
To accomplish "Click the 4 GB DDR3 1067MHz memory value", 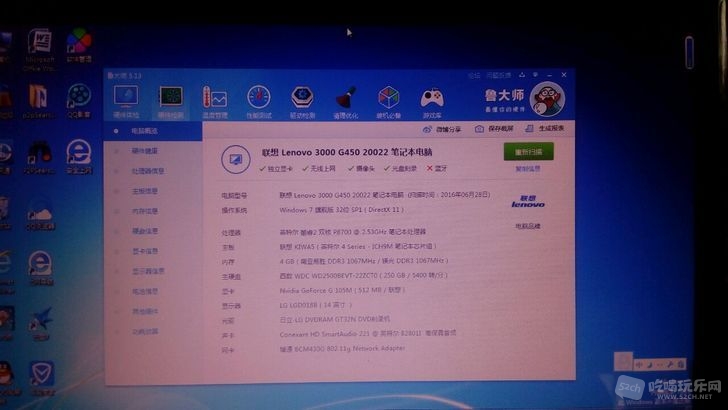I will (x=364, y=261).
